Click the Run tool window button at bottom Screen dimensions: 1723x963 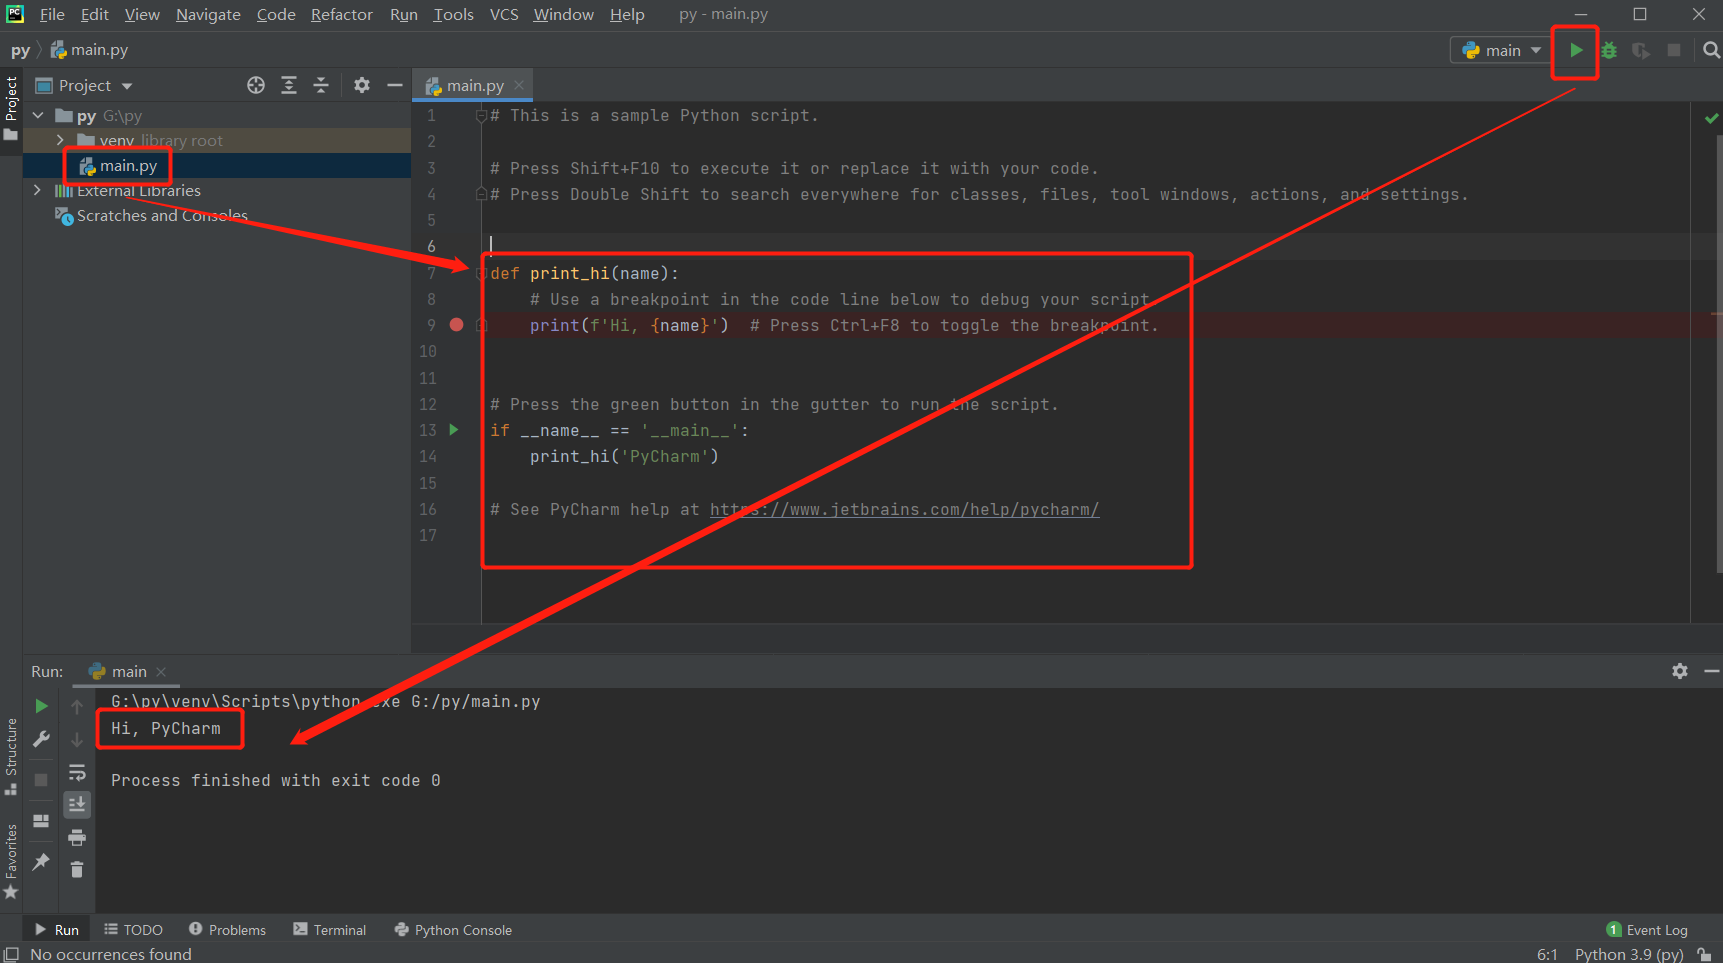coord(57,929)
